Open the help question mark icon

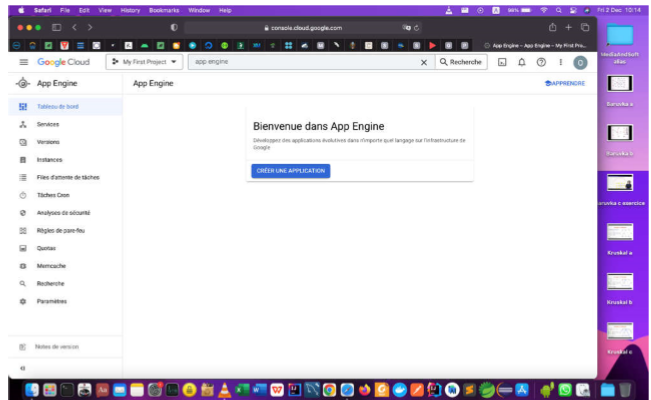541,62
